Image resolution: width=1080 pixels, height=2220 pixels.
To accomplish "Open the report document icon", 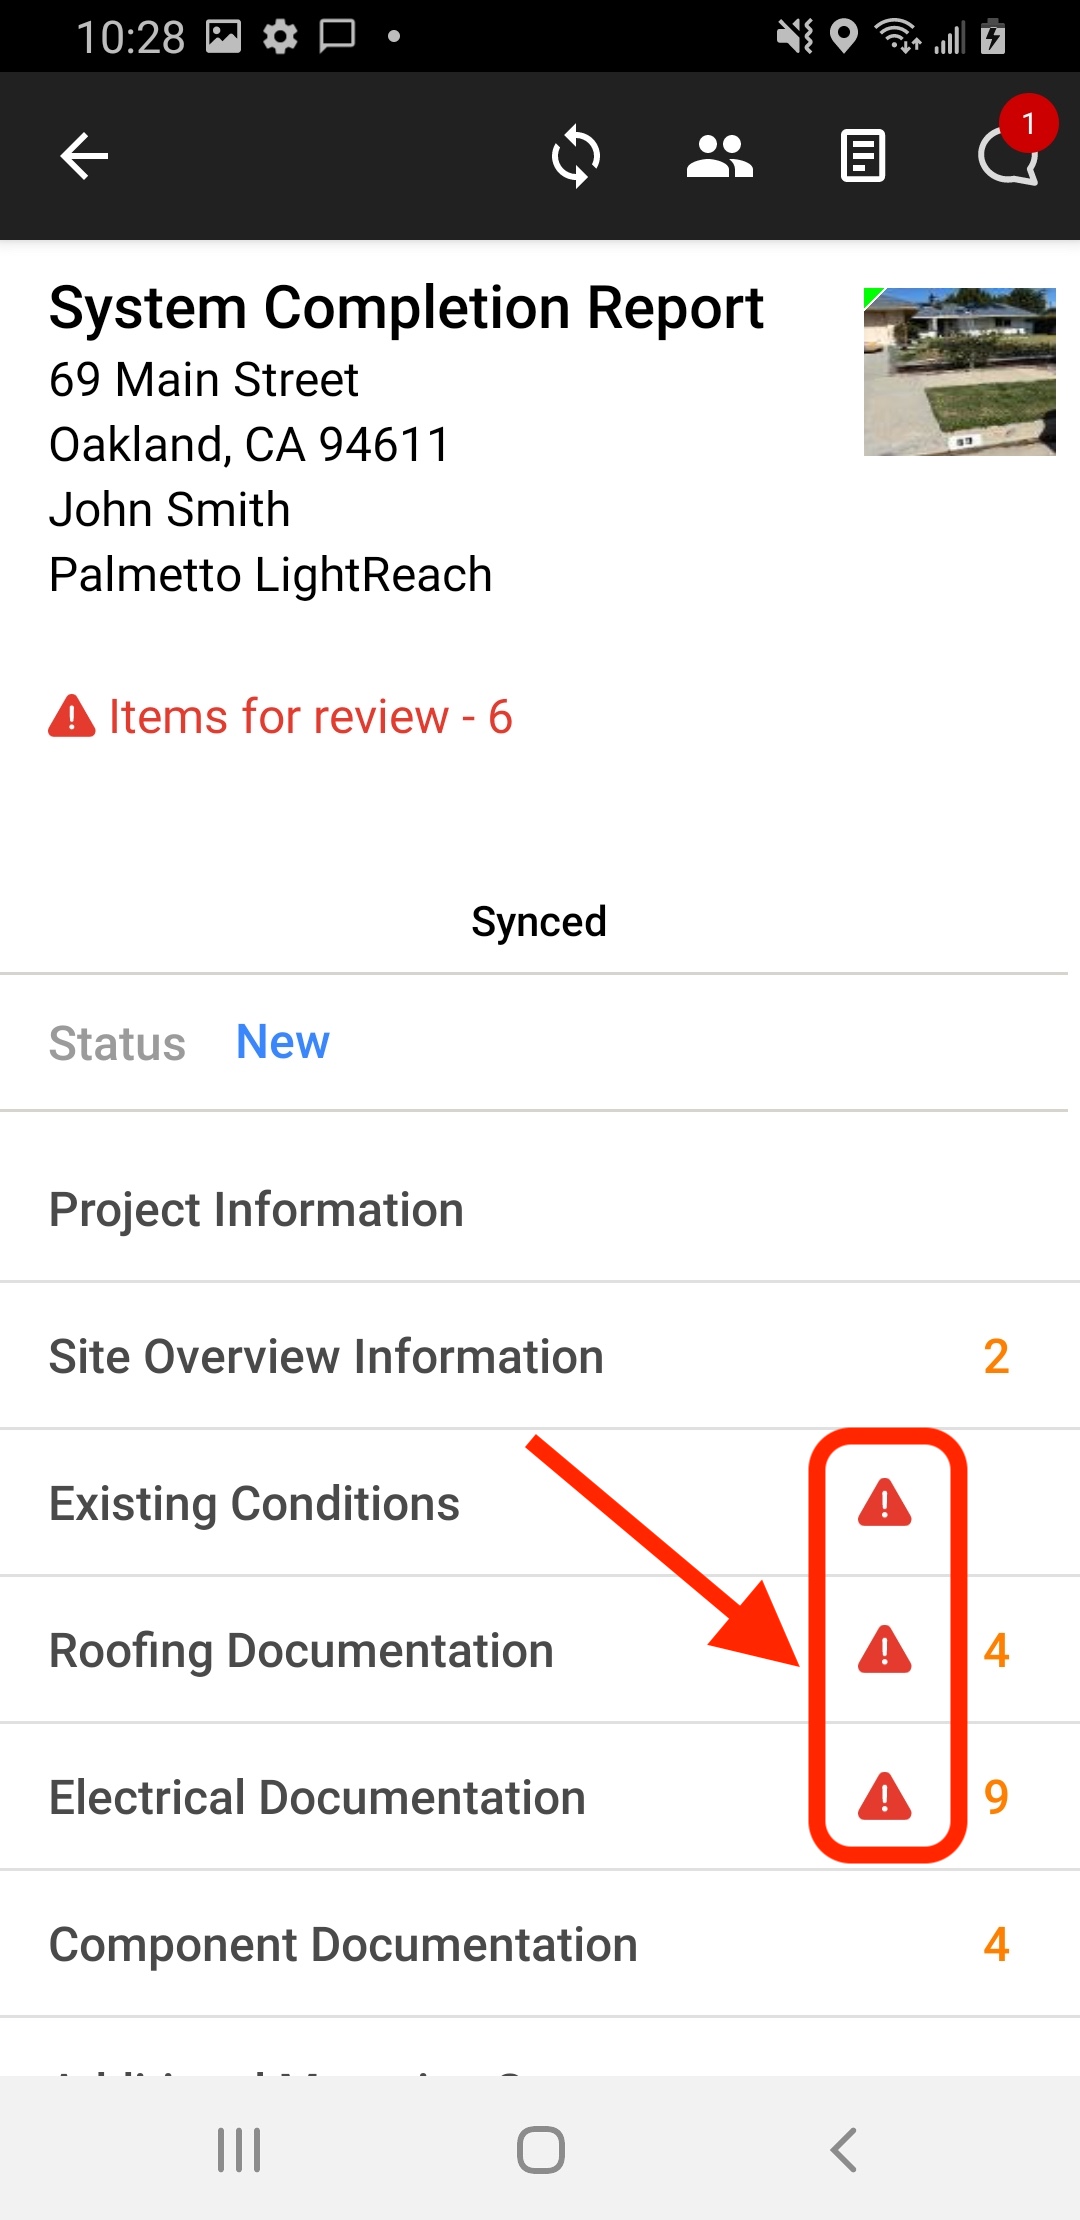I will point(863,157).
